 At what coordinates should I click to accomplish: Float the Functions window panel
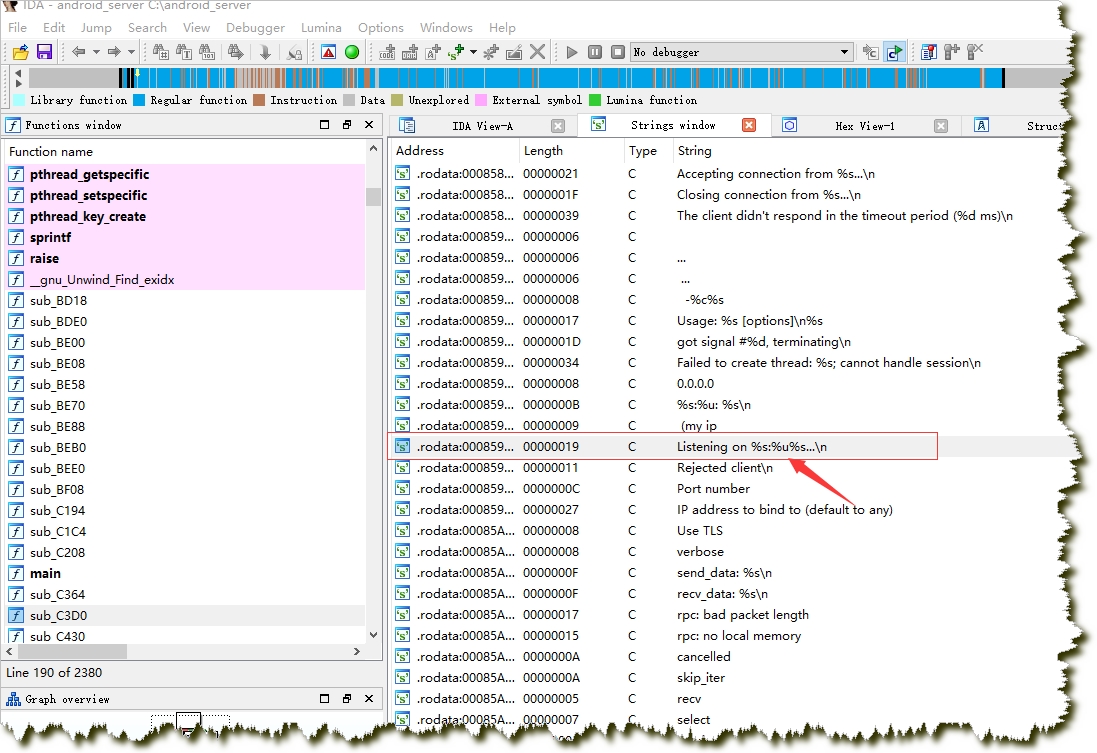(347, 125)
